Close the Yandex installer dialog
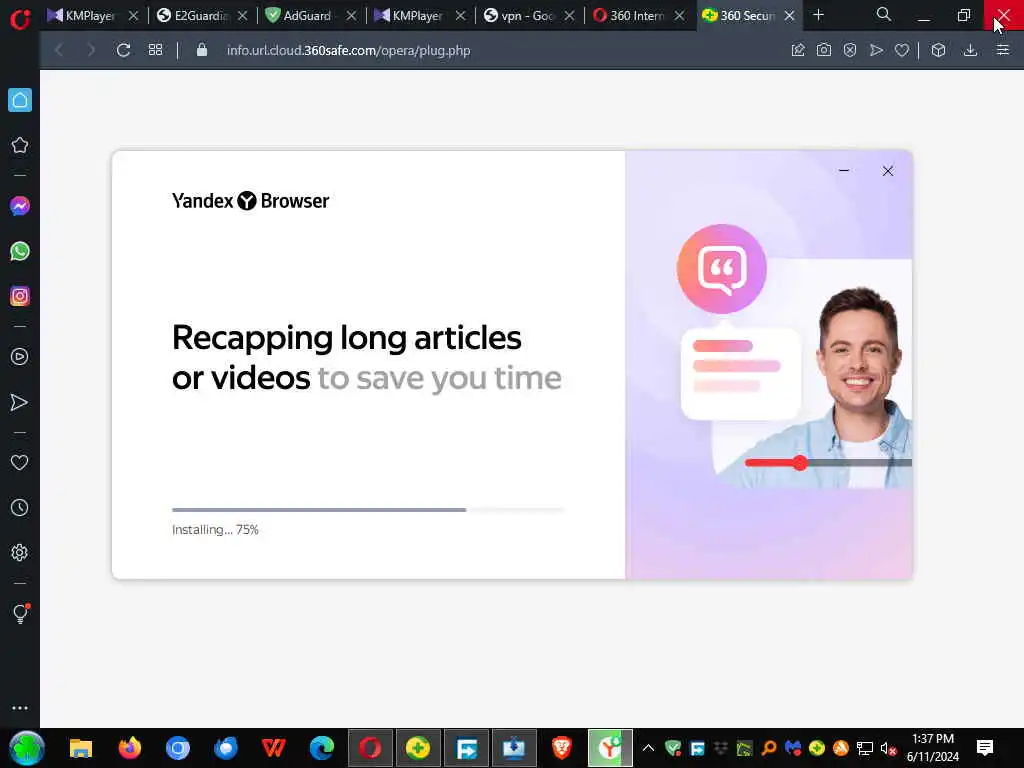 coord(888,171)
